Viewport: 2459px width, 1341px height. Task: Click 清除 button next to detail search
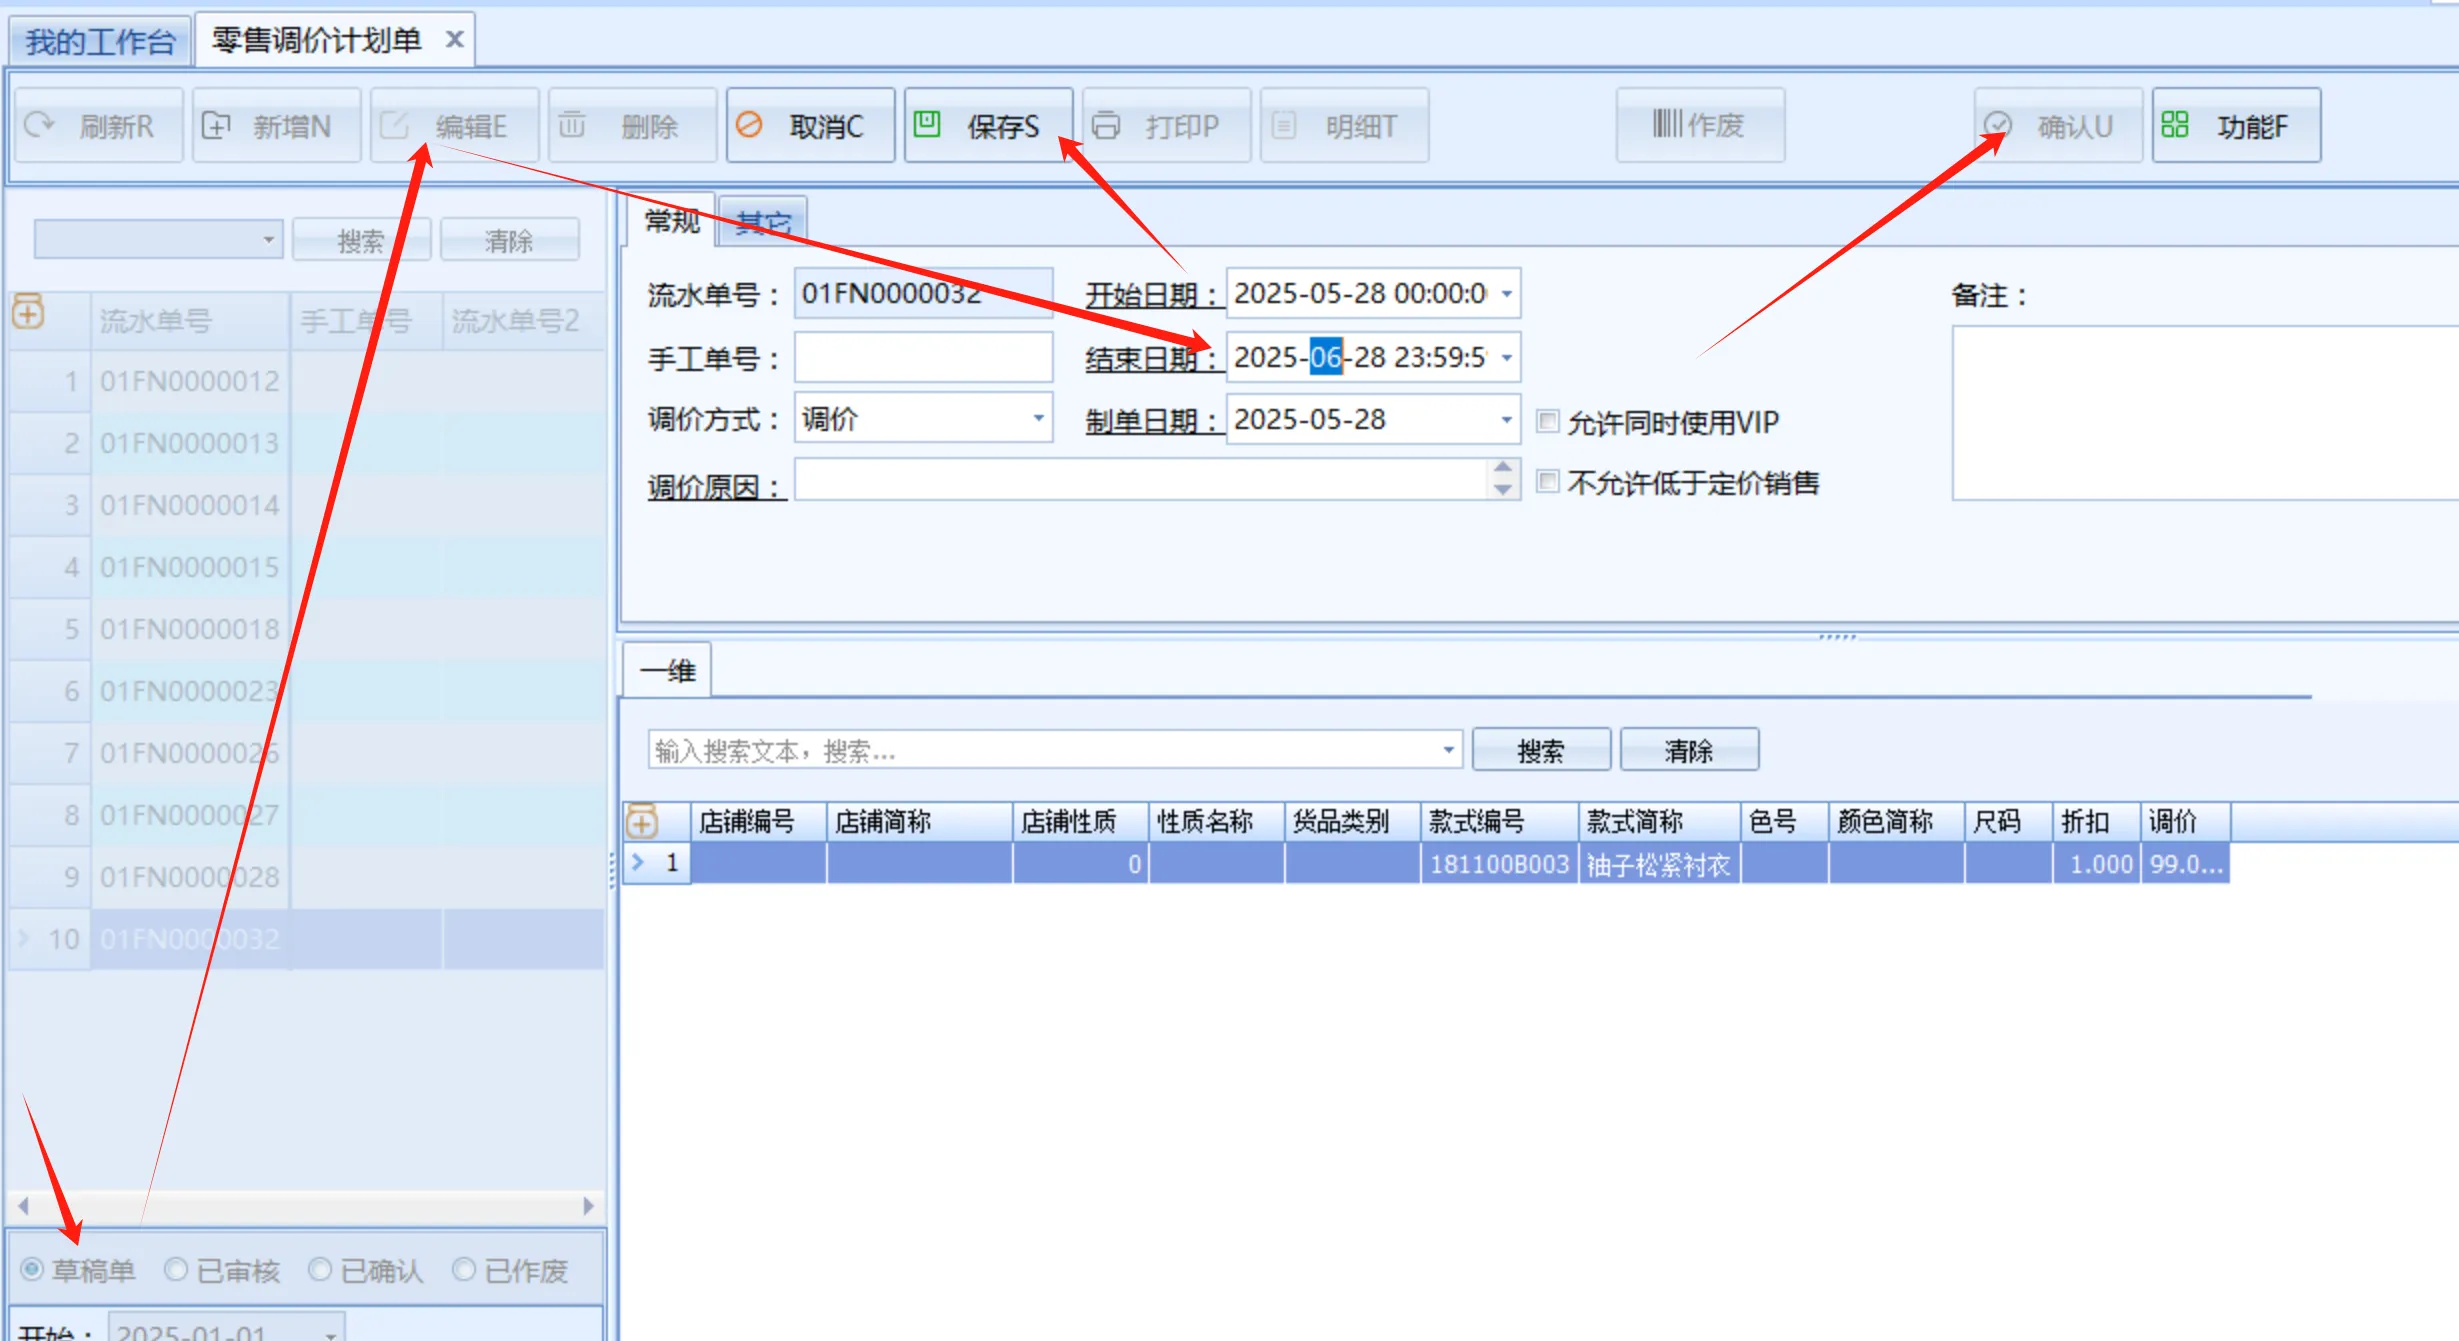(1688, 750)
